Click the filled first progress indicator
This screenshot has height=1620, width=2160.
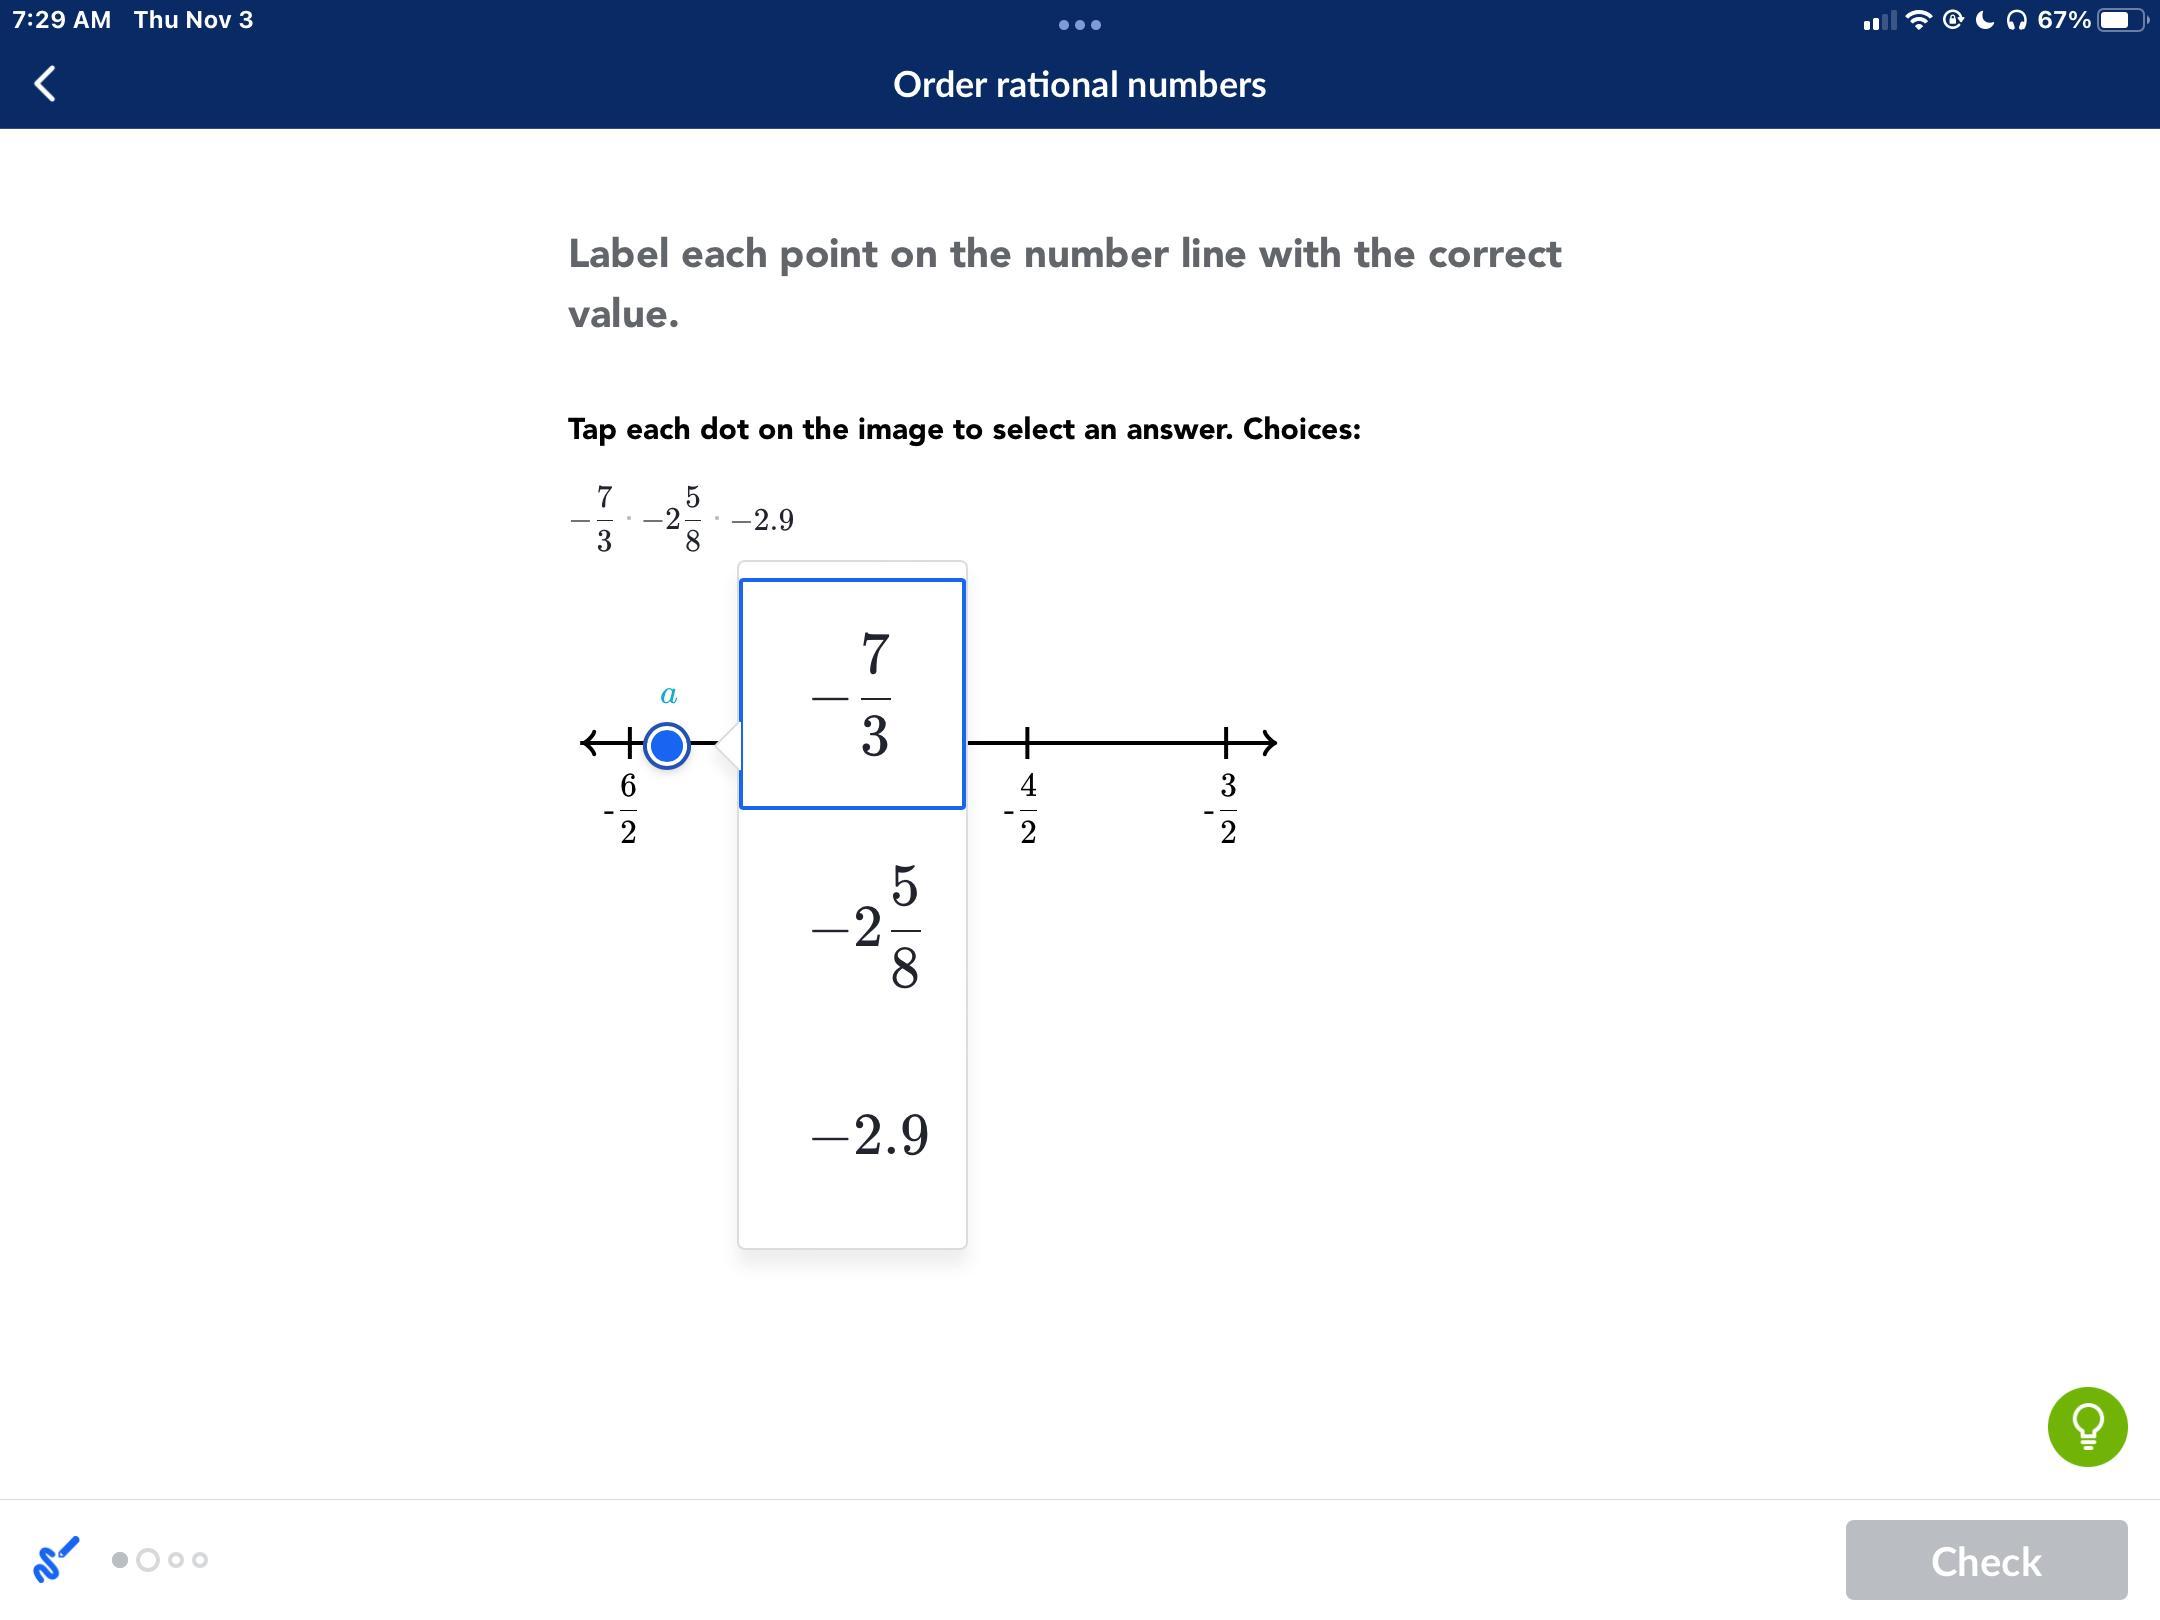click(x=119, y=1559)
